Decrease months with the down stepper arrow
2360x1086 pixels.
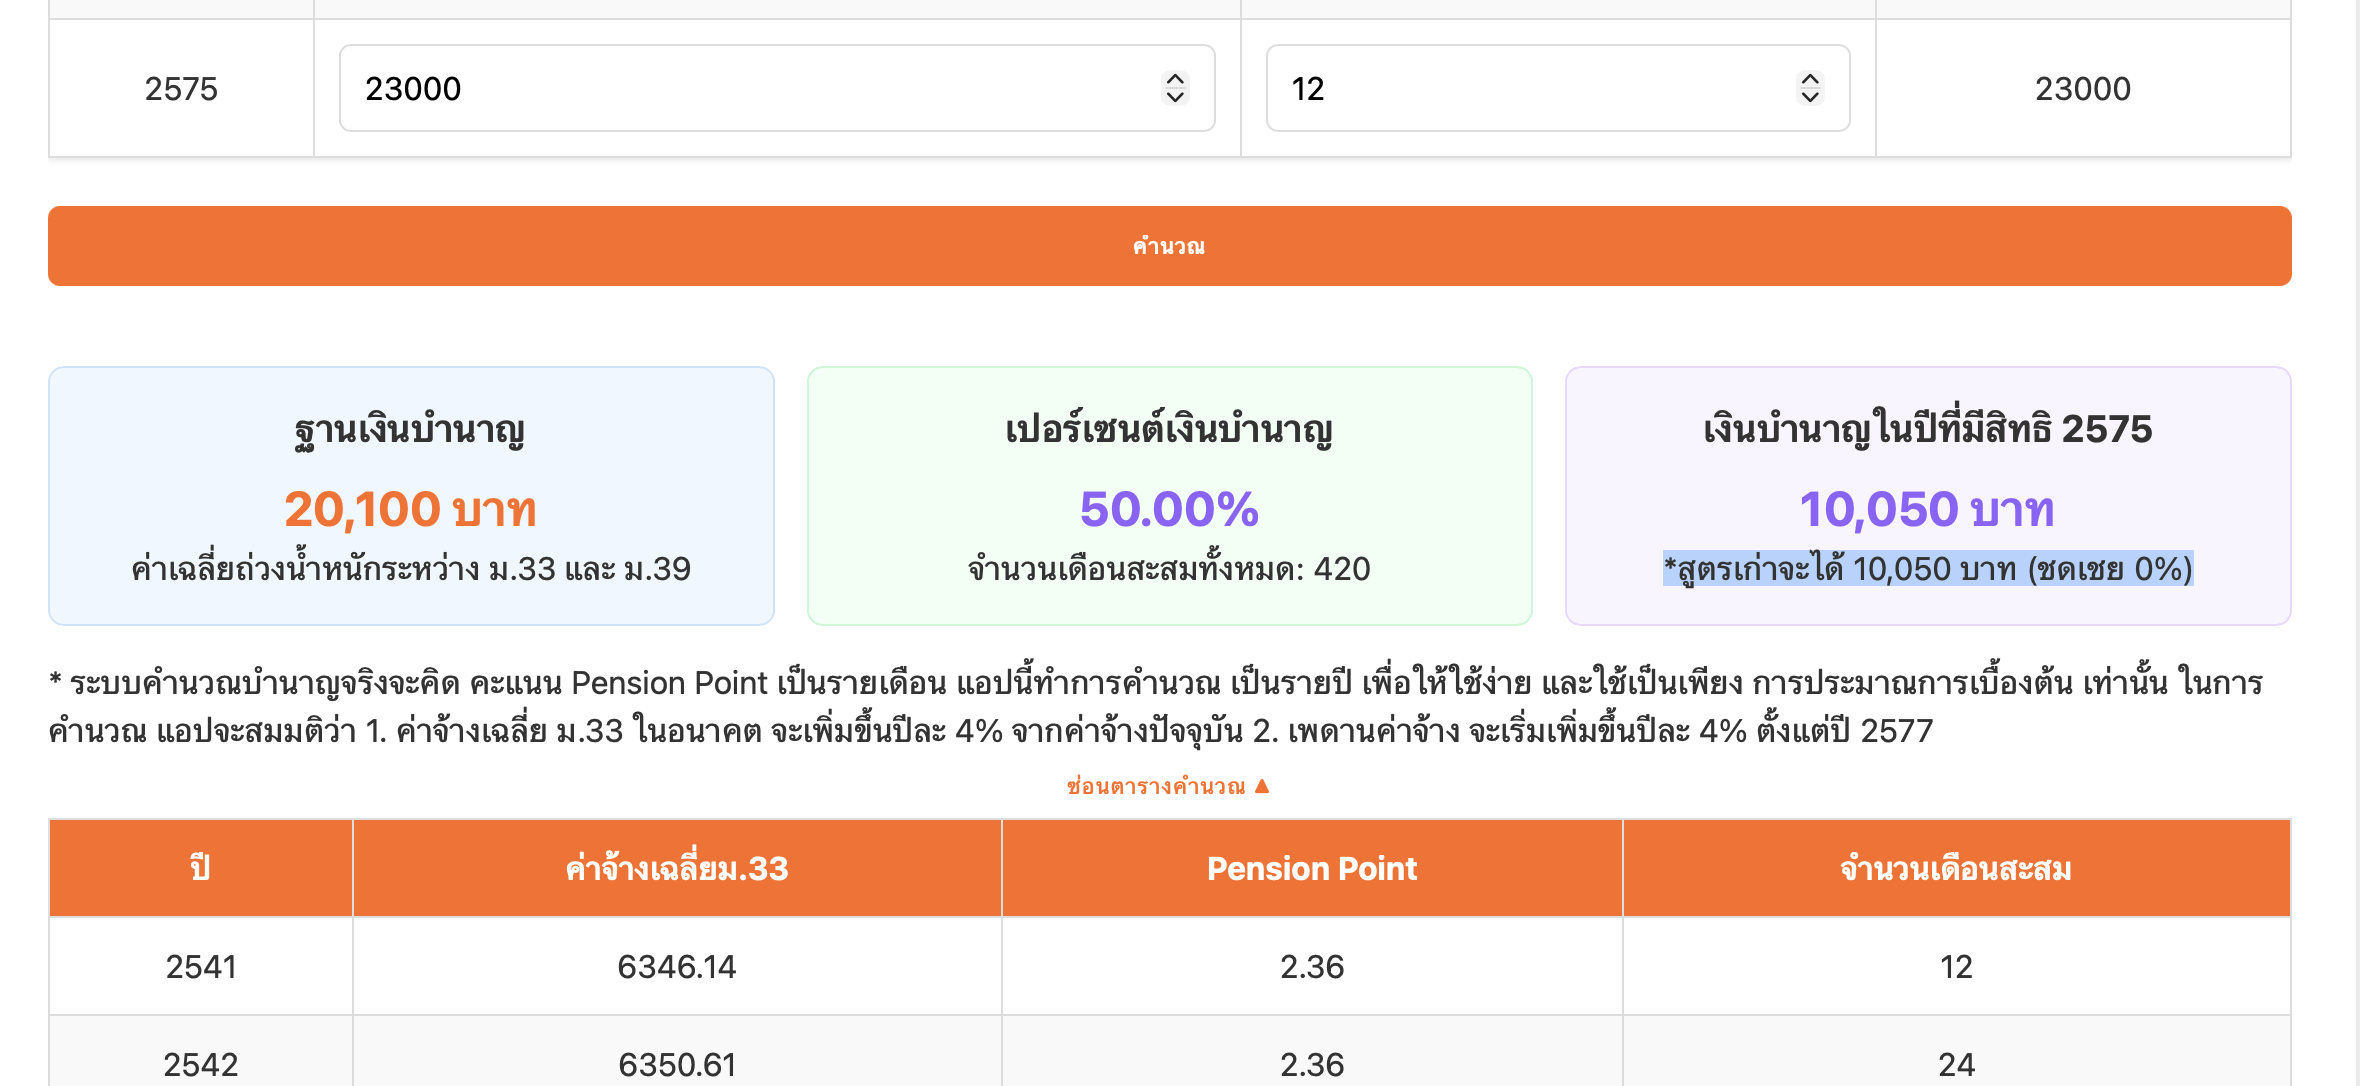(x=1809, y=97)
